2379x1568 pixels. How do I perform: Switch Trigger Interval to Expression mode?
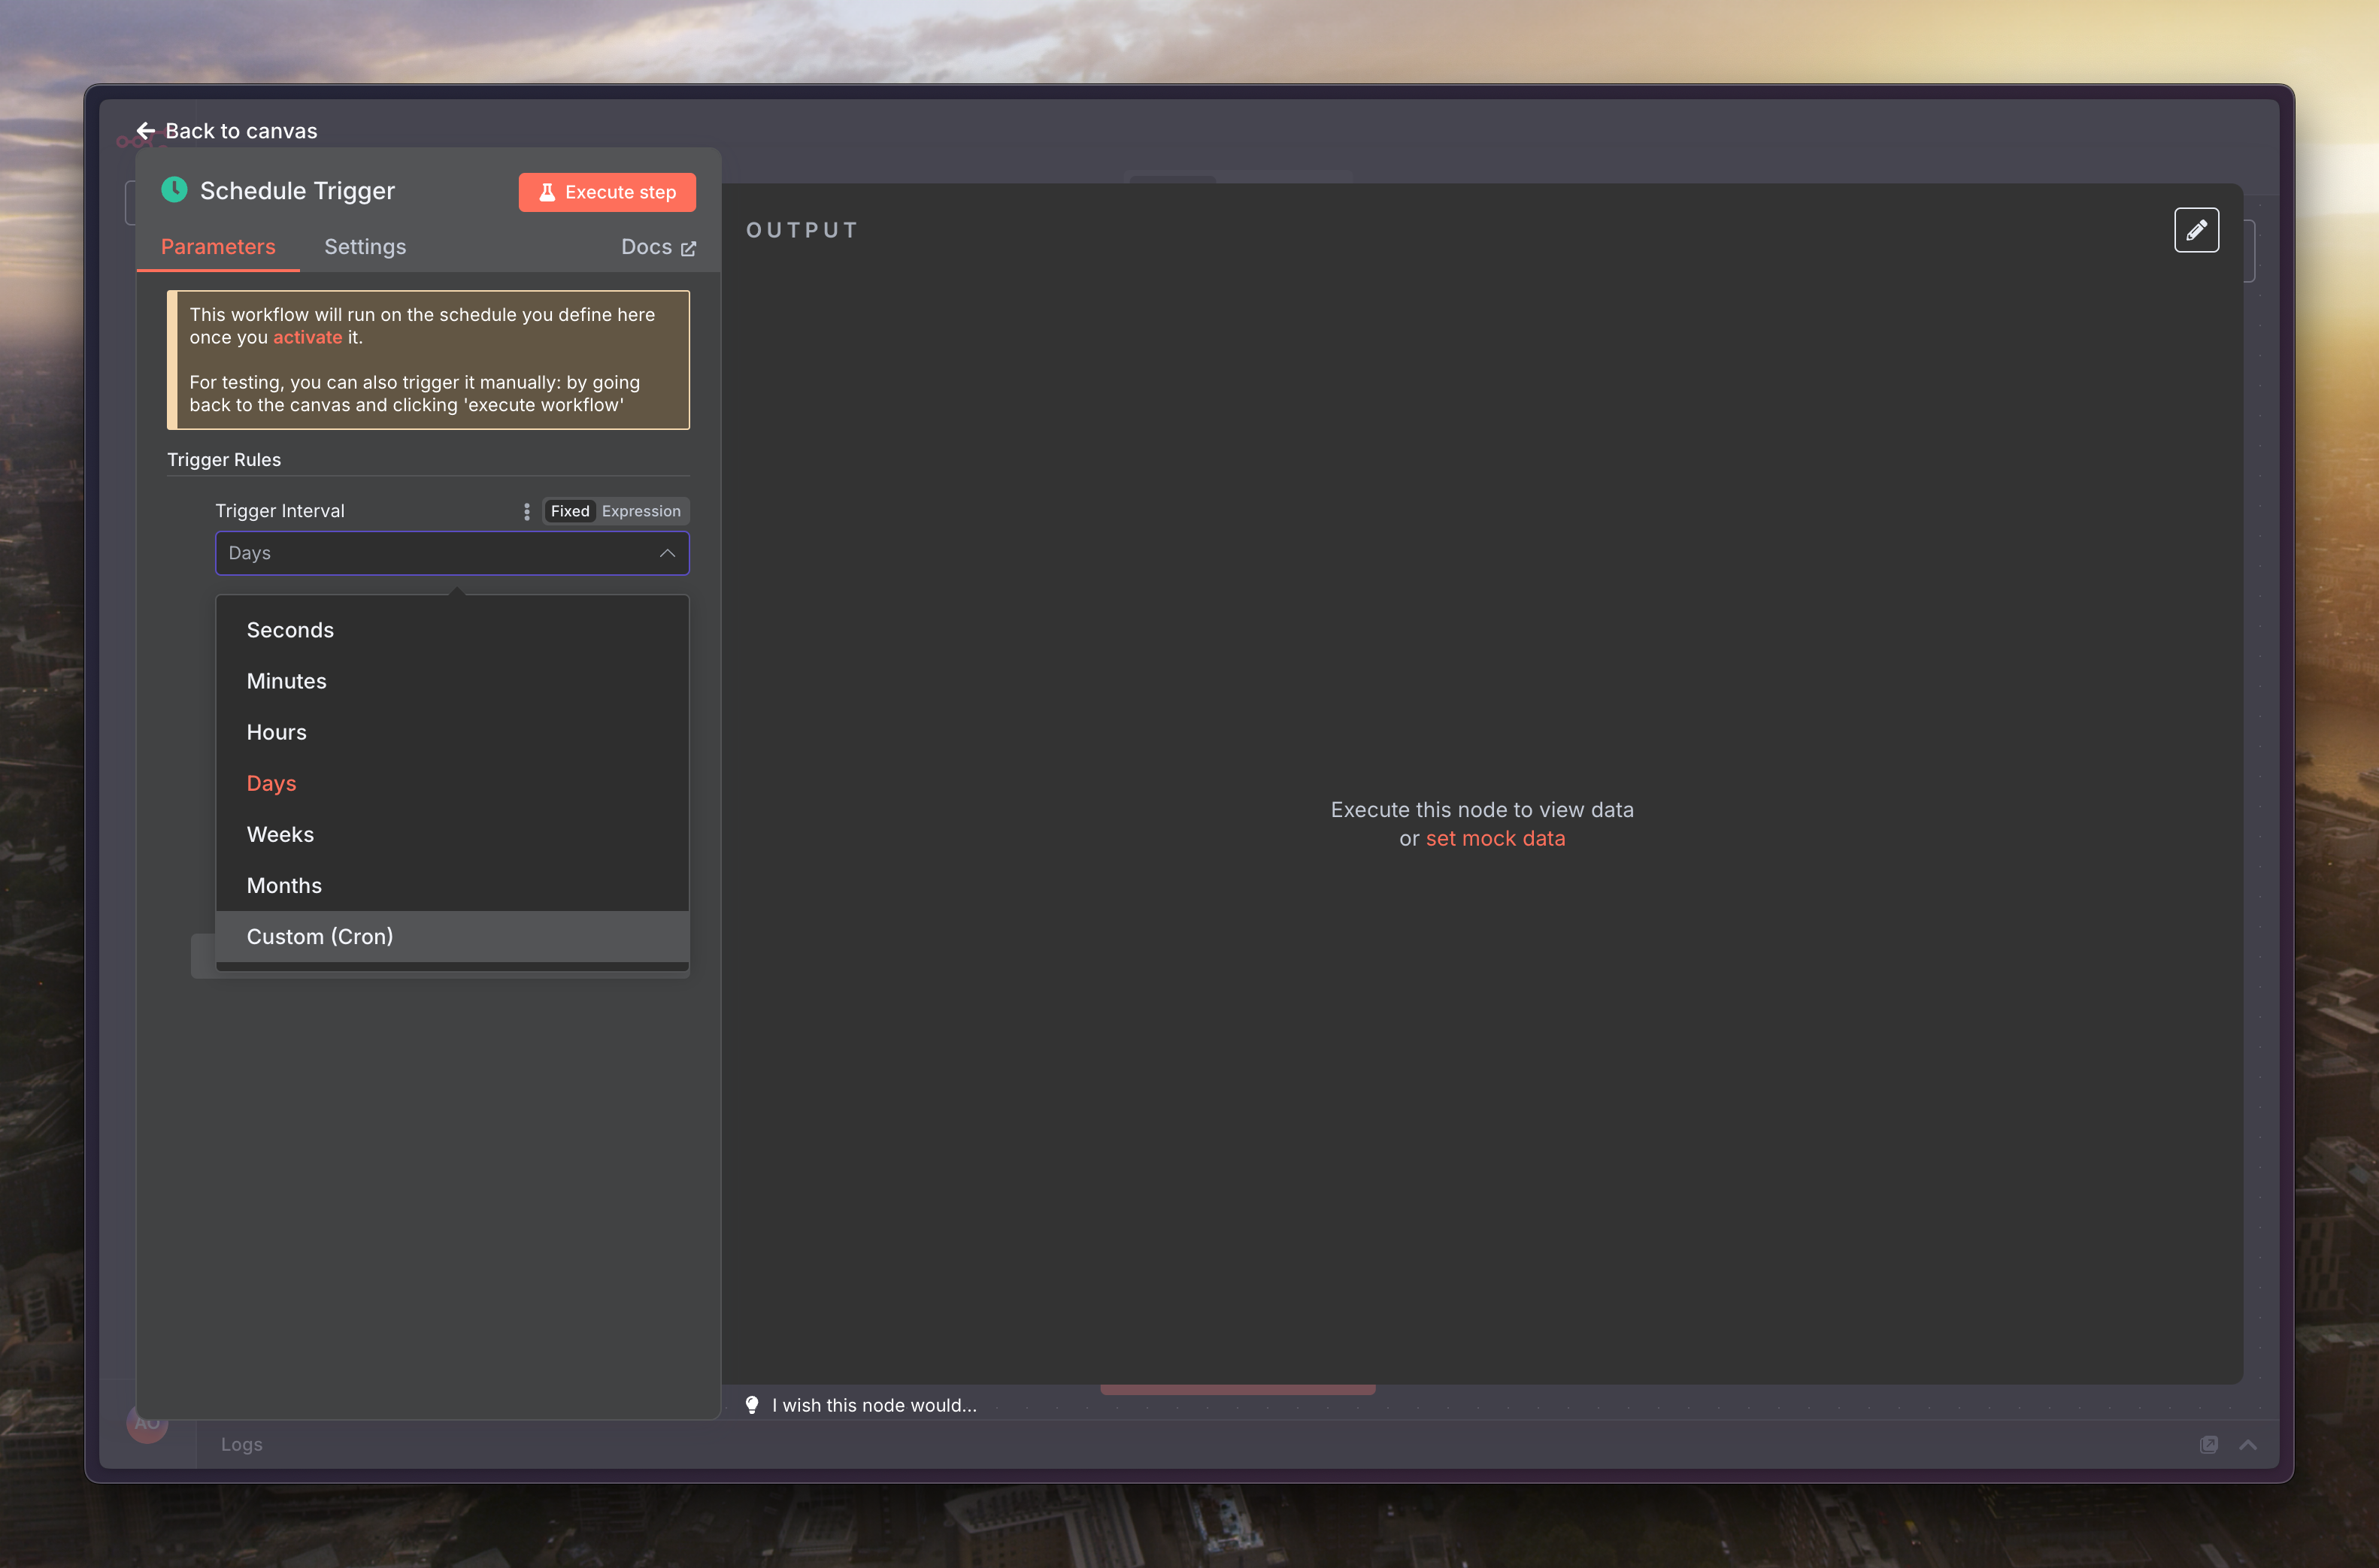coord(641,511)
